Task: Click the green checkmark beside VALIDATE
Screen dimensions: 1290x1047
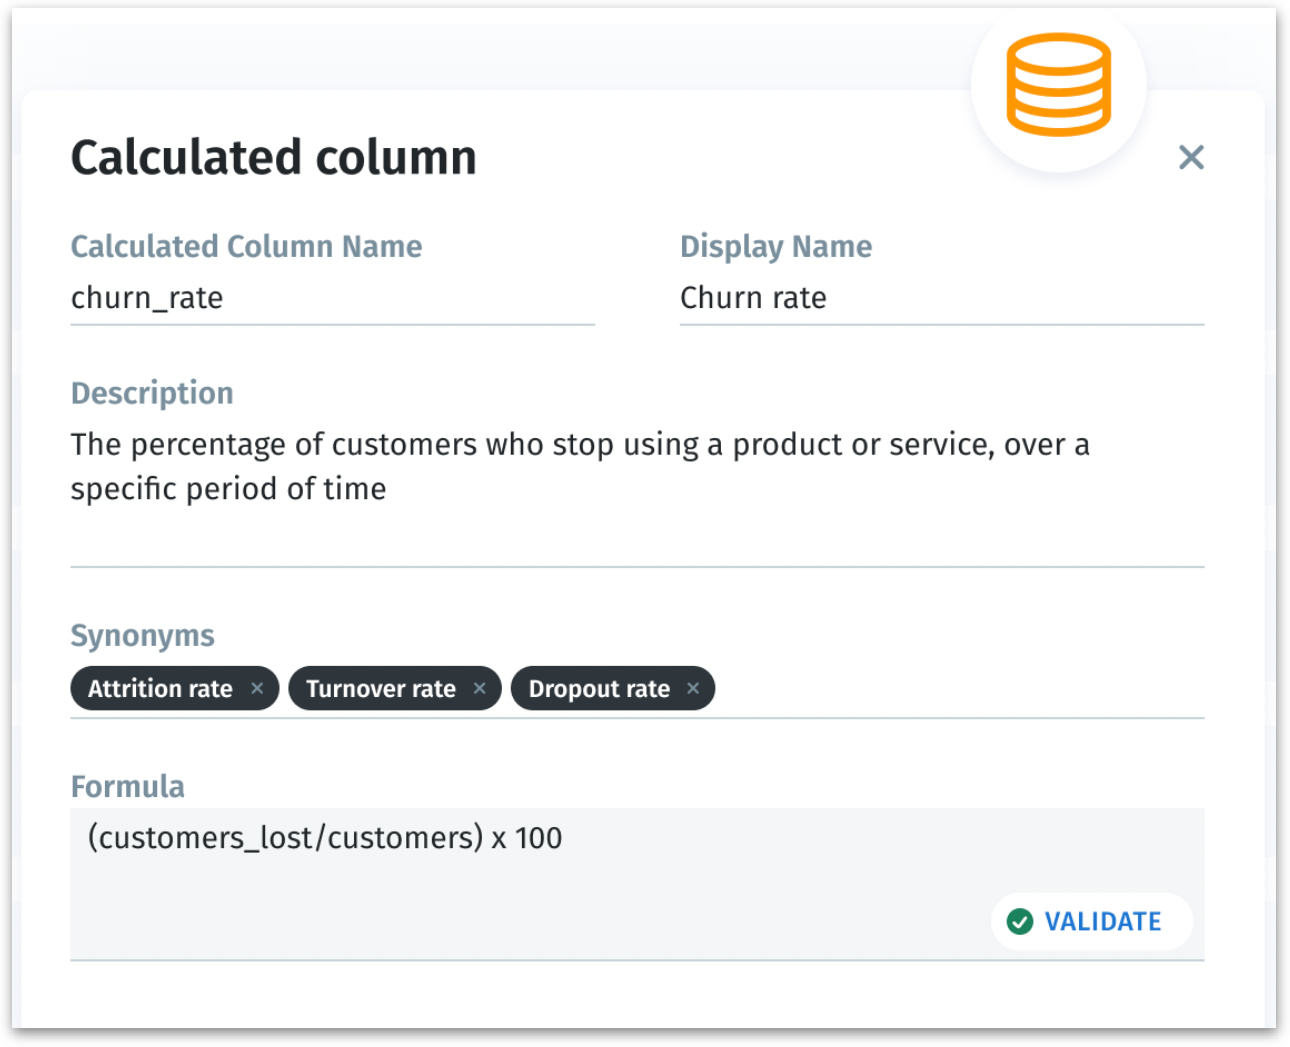Action: [x=1019, y=921]
